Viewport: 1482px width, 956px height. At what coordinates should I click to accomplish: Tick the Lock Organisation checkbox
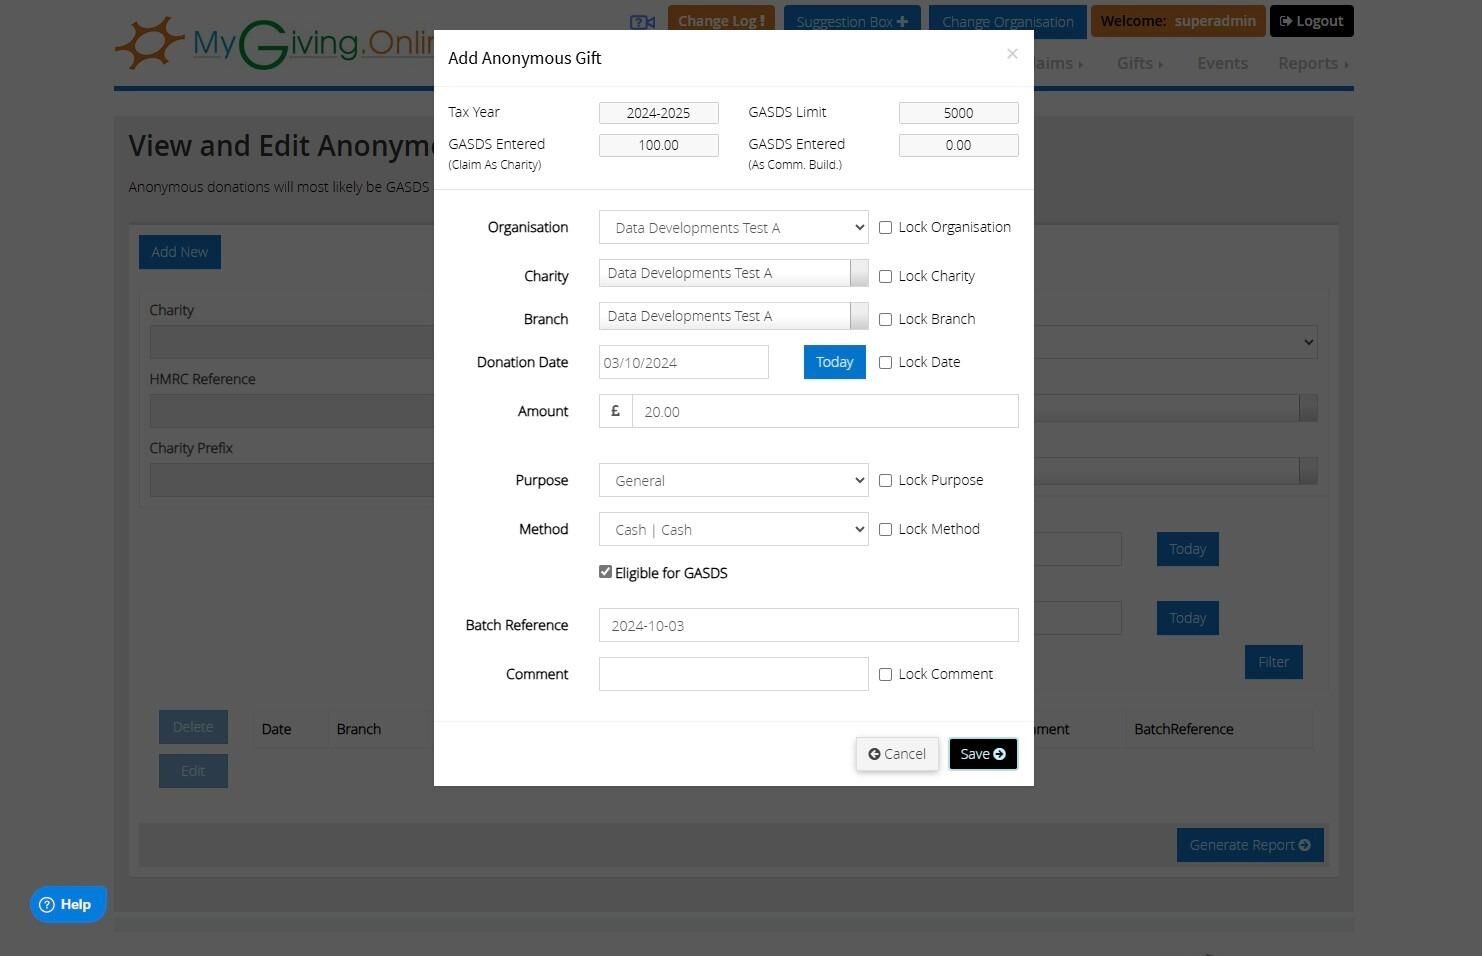coord(885,228)
